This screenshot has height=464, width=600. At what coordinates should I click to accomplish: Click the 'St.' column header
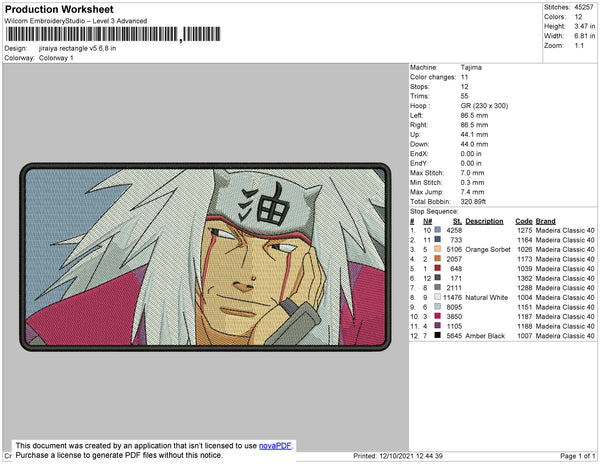[x=457, y=221]
